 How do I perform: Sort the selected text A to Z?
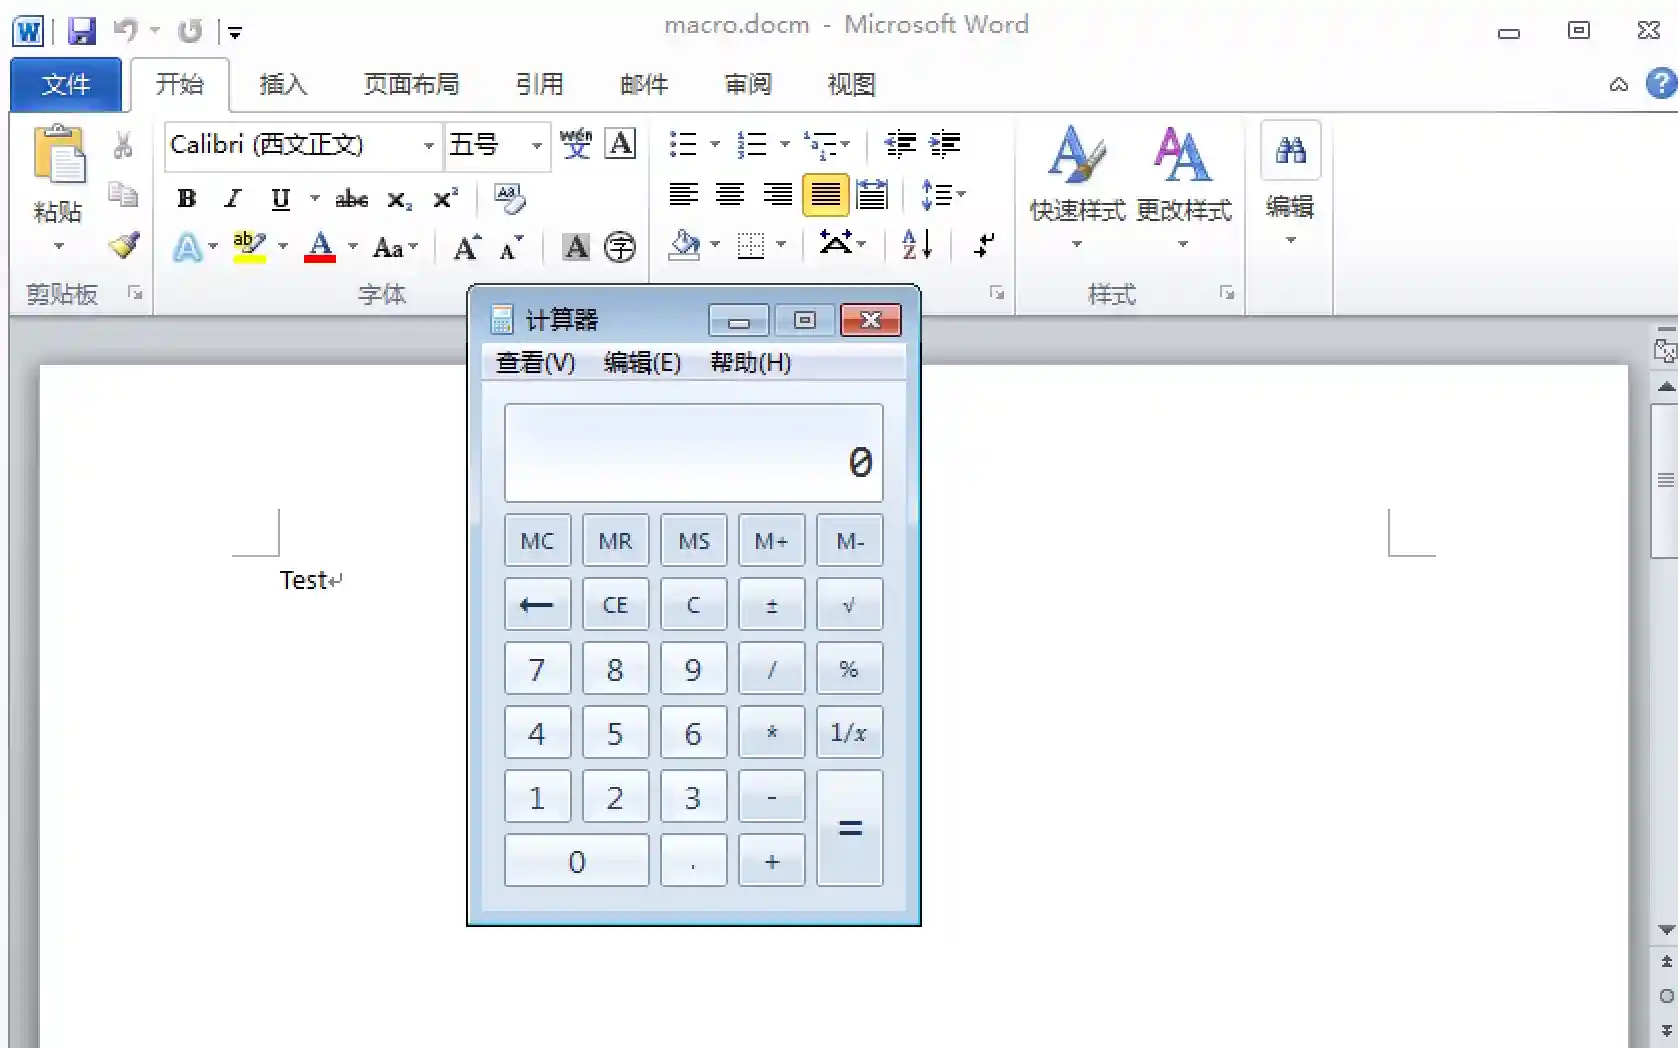917,244
